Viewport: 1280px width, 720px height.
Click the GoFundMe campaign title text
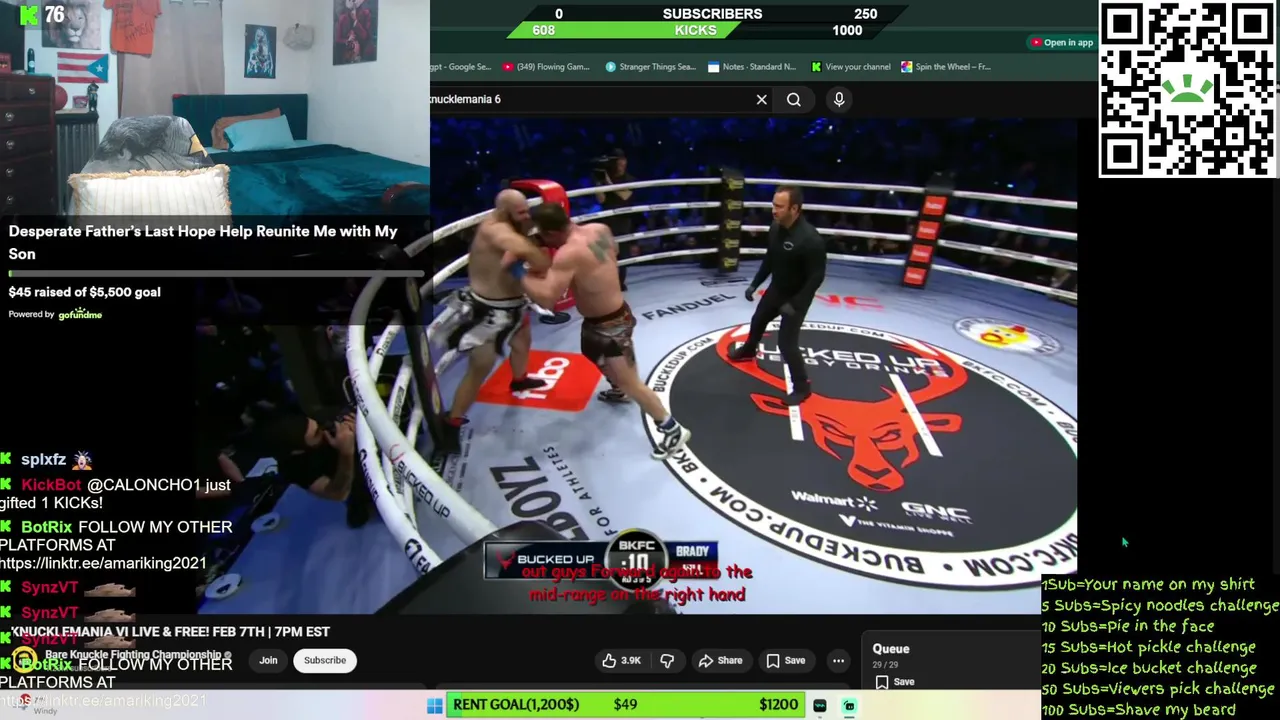(x=203, y=242)
